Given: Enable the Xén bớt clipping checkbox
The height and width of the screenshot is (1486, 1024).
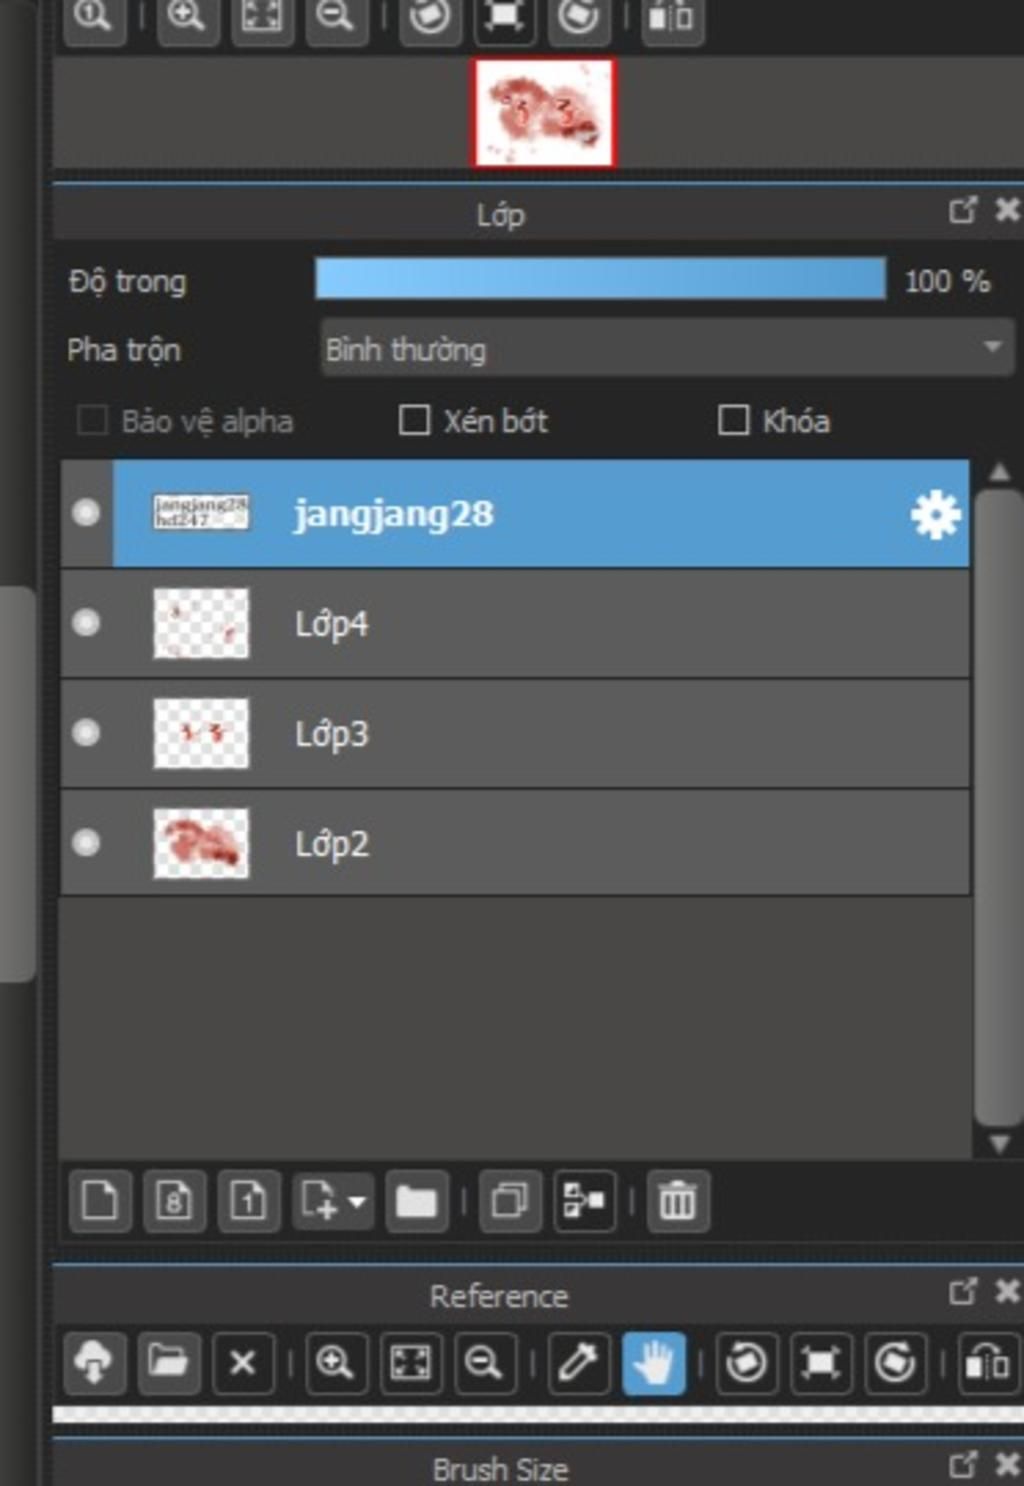Looking at the screenshot, I should 414,420.
